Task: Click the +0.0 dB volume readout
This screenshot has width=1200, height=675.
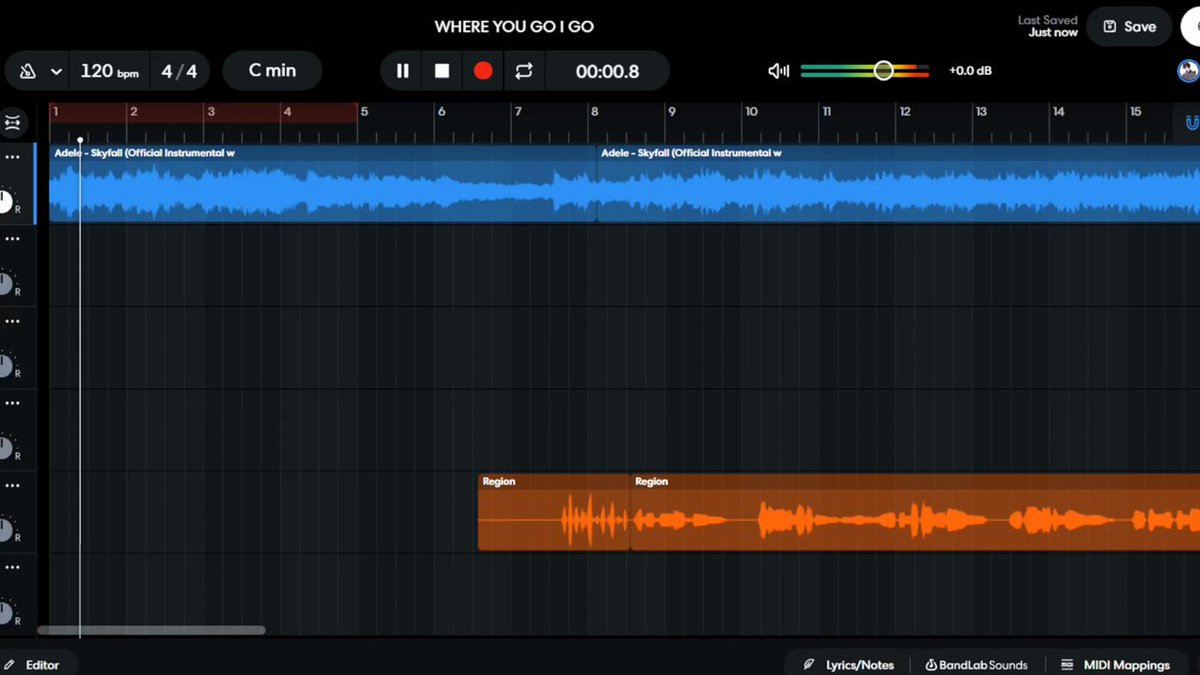Action: [970, 71]
